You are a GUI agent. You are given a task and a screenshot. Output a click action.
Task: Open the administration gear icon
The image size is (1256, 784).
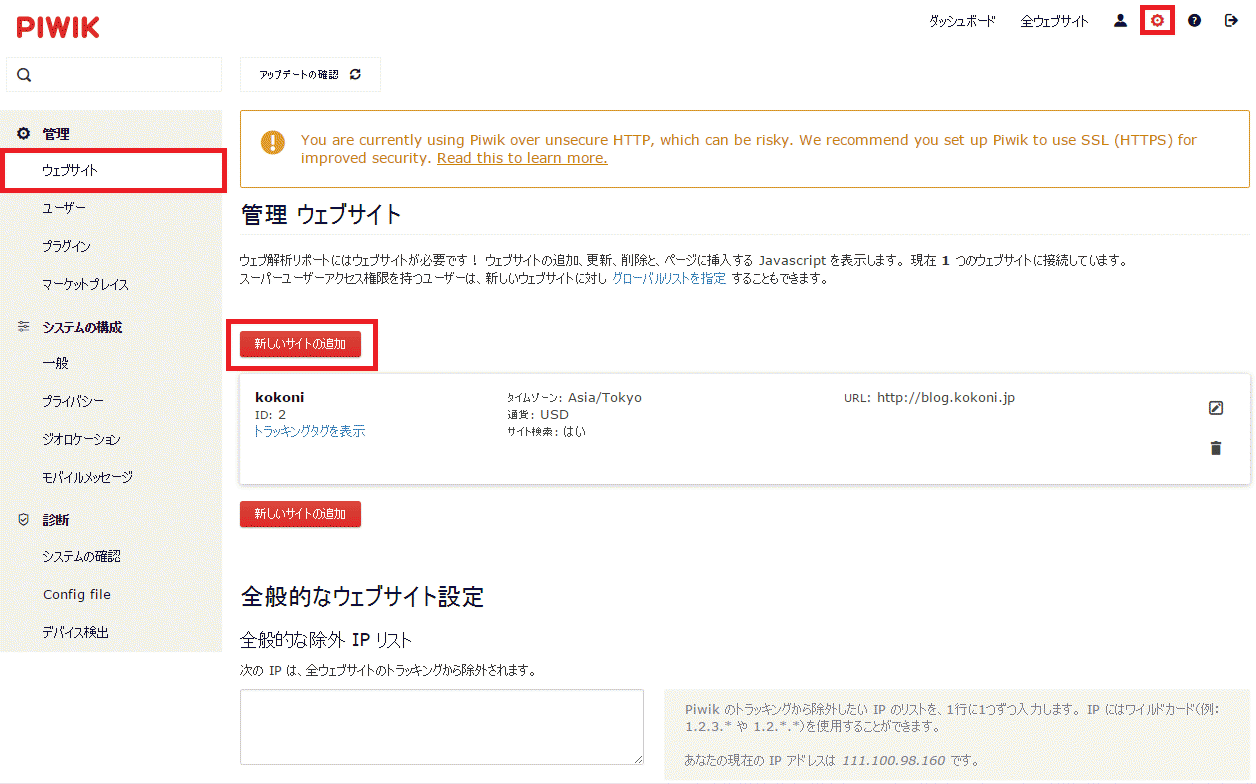(x=1157, y=20)
